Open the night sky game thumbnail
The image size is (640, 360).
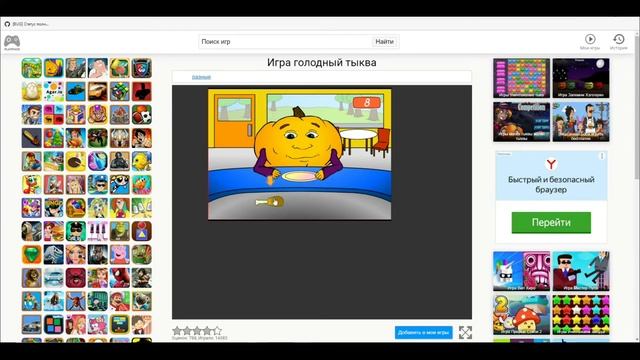pyautogui.click(x=581, y=78)
